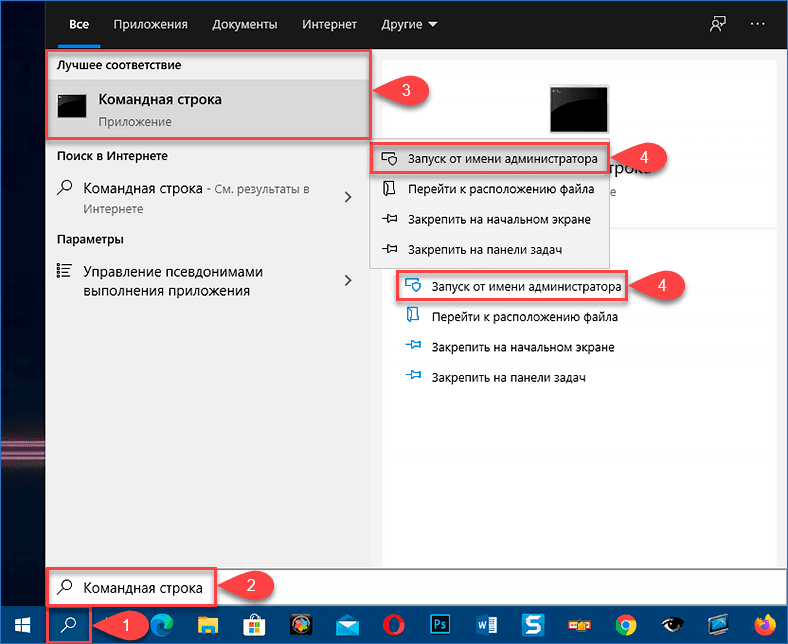Screen dimensions: 788x644
Task: Click the blue file location icon in right panel
Action: 413,315
